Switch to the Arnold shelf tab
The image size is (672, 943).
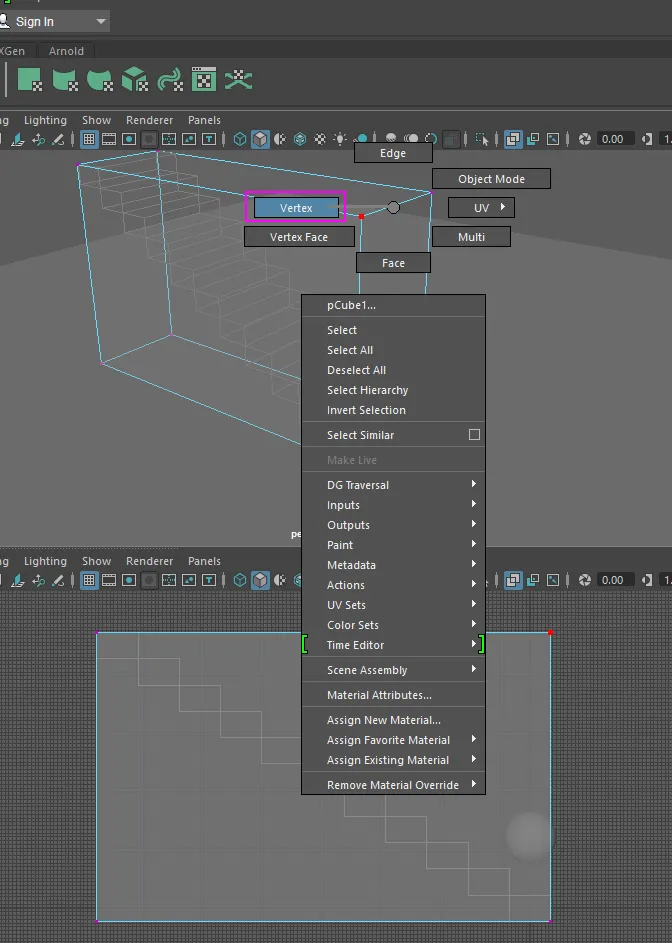pos(66,51)
